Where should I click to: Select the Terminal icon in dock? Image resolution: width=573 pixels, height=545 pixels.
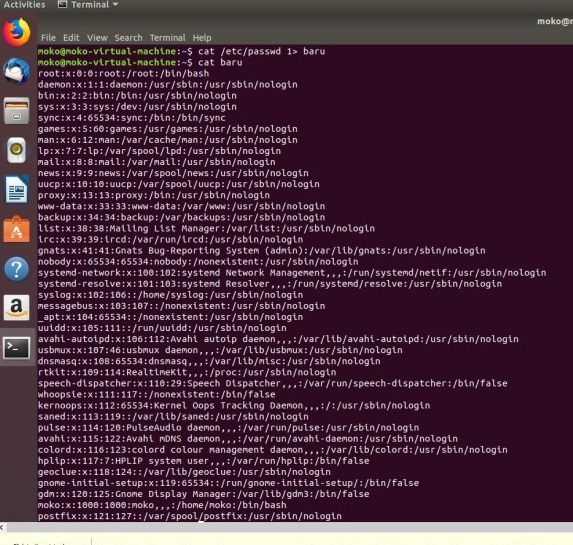[x=16, y=348]
